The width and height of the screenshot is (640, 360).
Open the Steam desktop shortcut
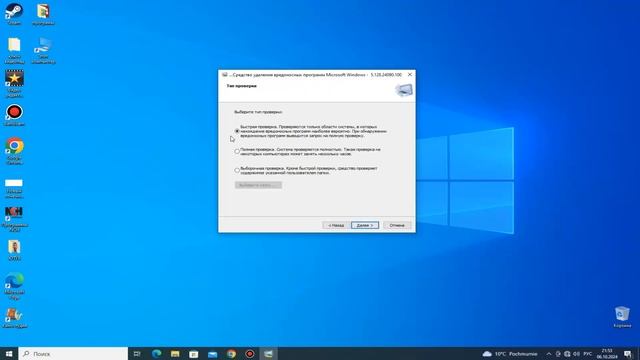tap(14, 14)
